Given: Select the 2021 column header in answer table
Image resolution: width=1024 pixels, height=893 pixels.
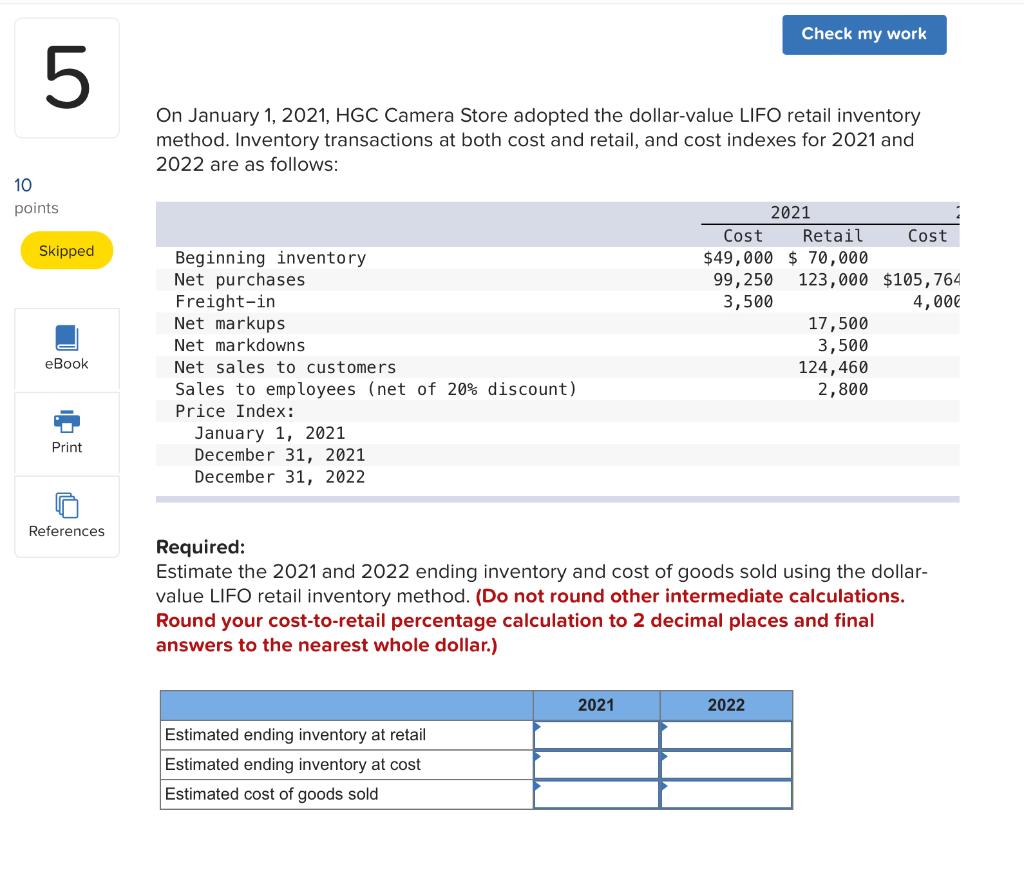Looking at the screenshot, I should (x=597, y=705).
